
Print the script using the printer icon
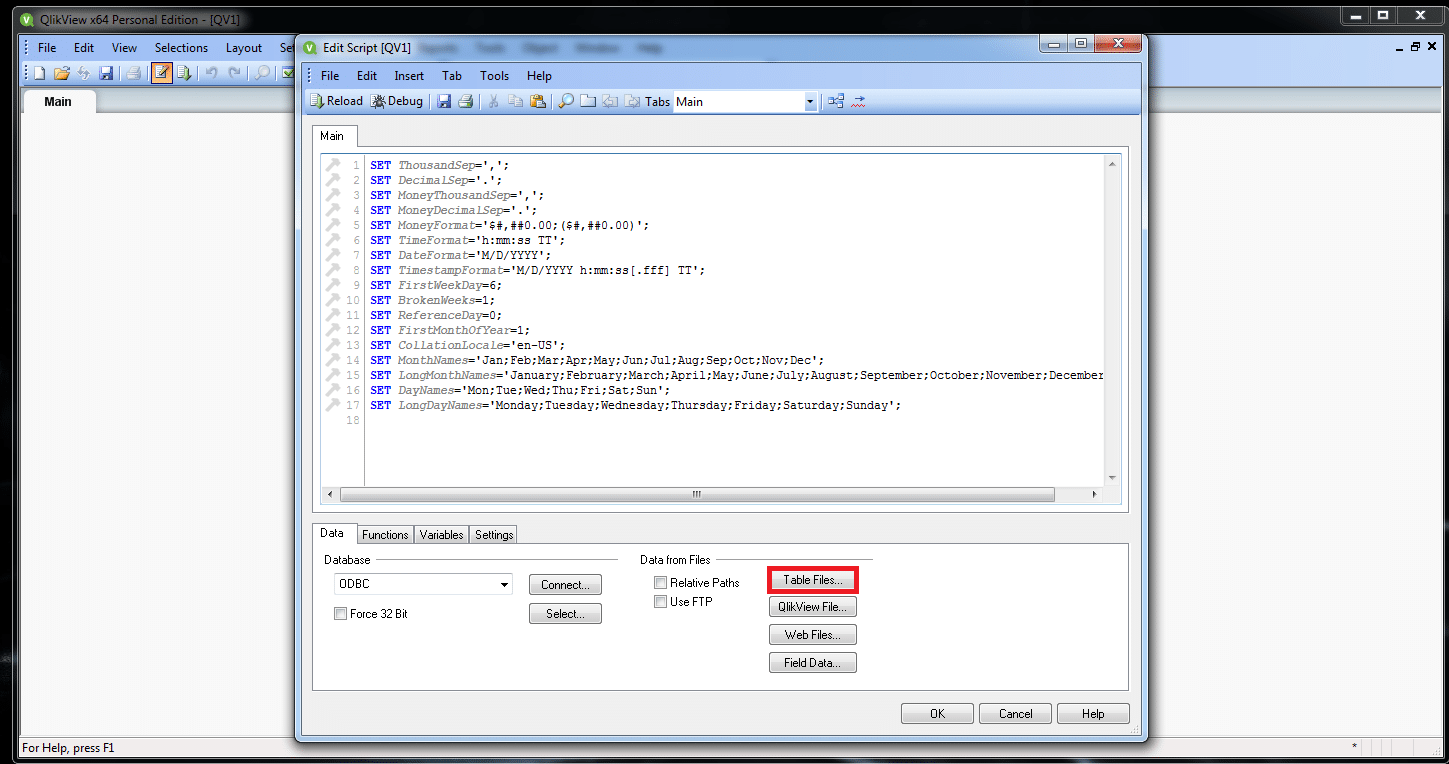[x=465, y=101]
